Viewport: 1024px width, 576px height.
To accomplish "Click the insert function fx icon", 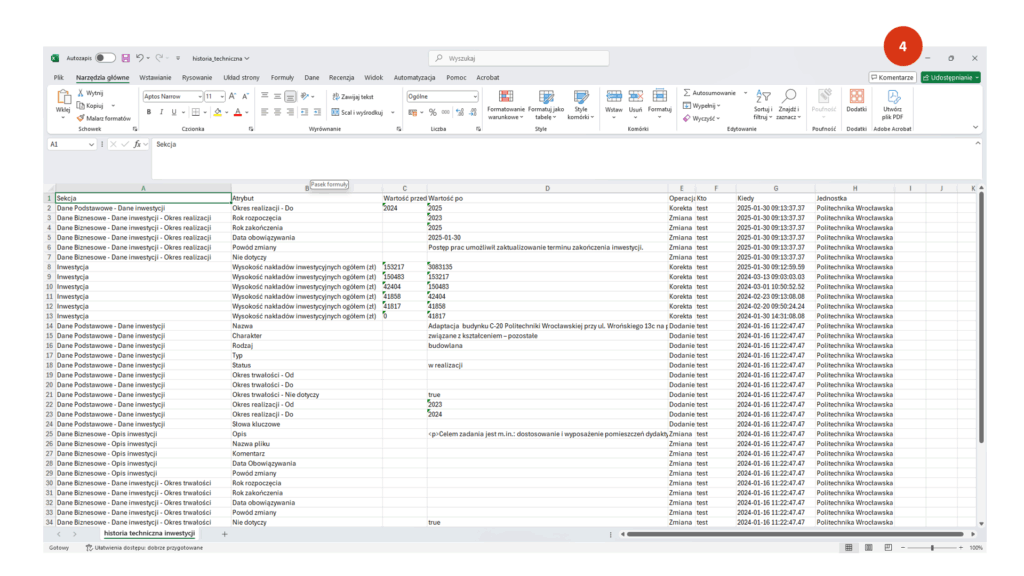I will (x=137, y=144).
